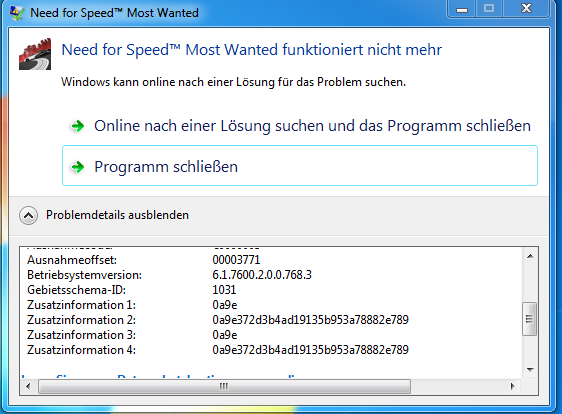Screen dimensions: 562x414
Task: Click the window title Need for Speed Most Wanted
Action: [114, 13]
